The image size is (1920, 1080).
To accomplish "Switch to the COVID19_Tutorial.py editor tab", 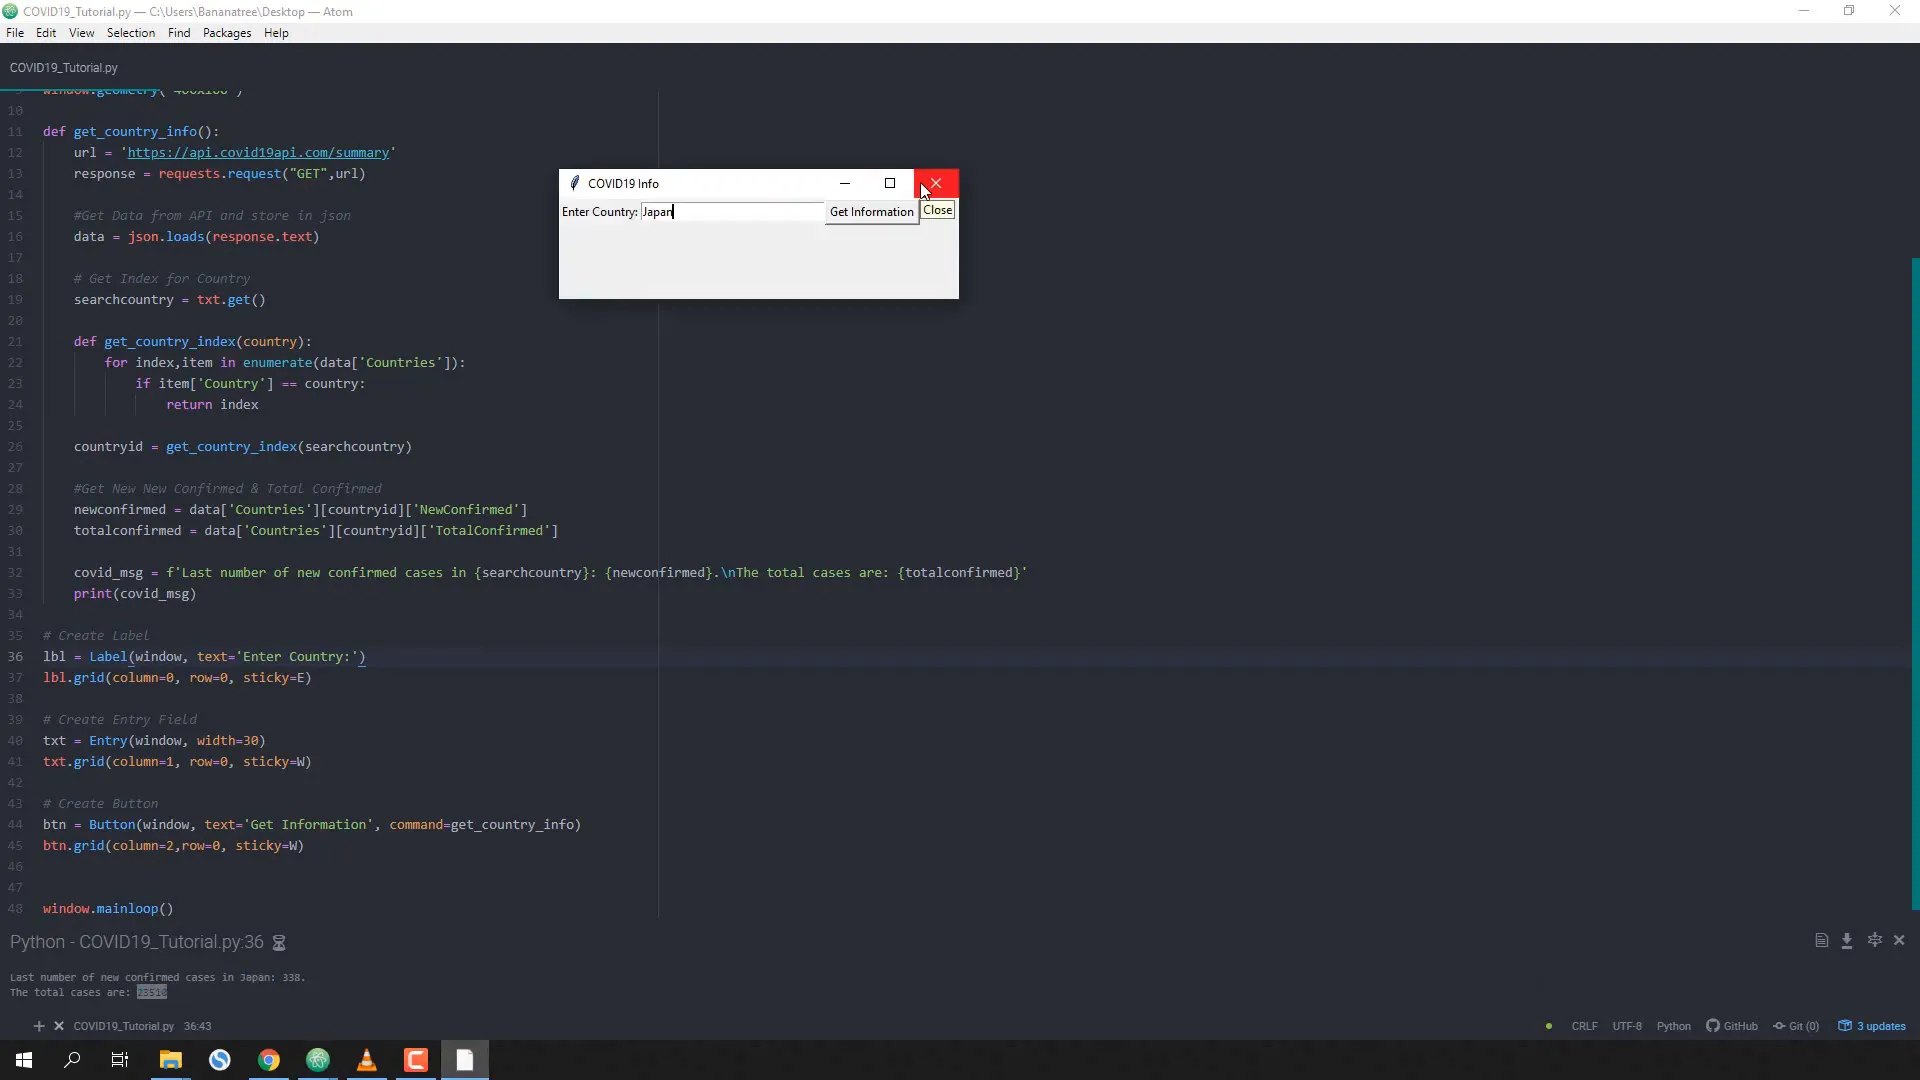I will click(63, 67).
